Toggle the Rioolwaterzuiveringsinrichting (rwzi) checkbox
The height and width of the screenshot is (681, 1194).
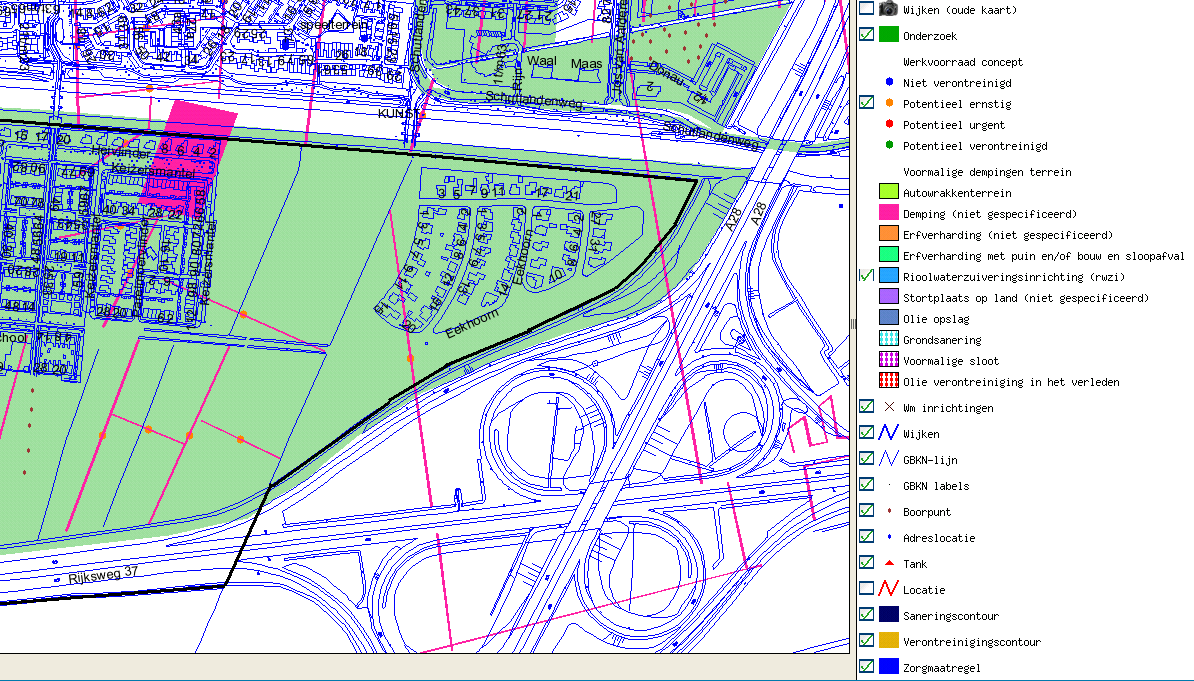click(x=866, y=276)
